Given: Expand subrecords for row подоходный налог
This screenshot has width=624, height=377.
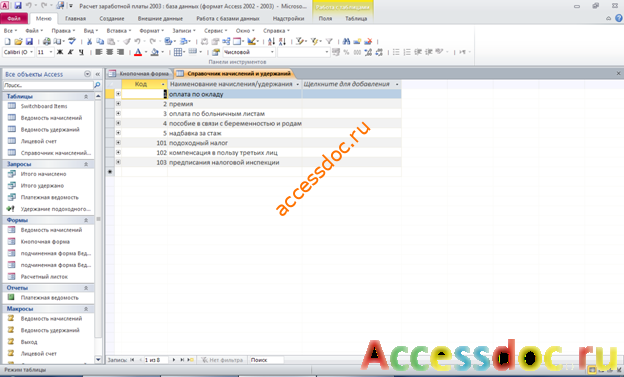Looking at the screenshot, I should coord(118,143).
